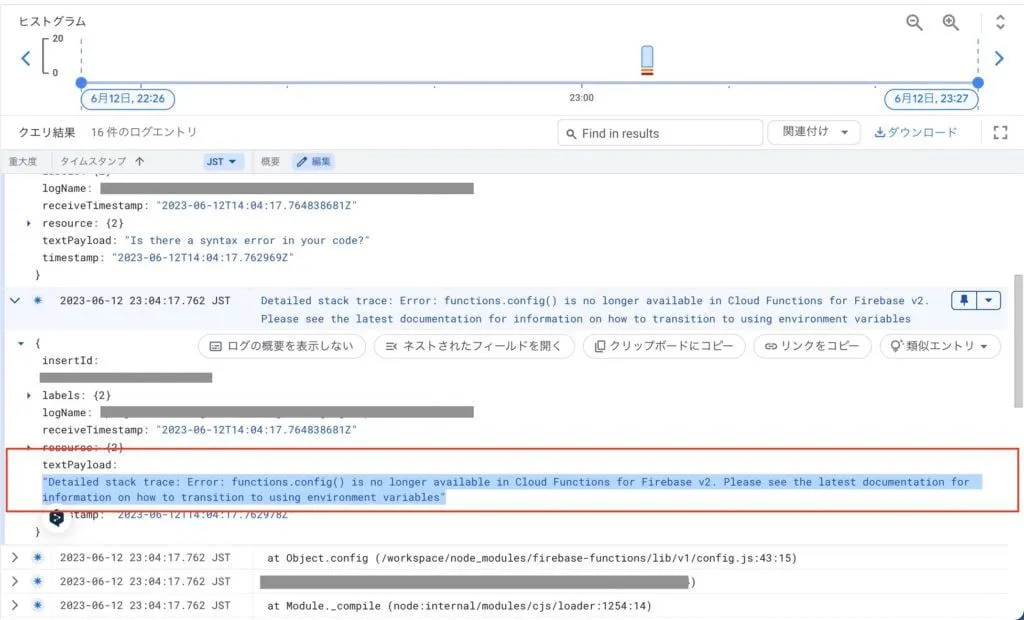Click the Find in results search field
This screenshot has height=620, width=1024.
pyautogui.click(x=660, y=133)
